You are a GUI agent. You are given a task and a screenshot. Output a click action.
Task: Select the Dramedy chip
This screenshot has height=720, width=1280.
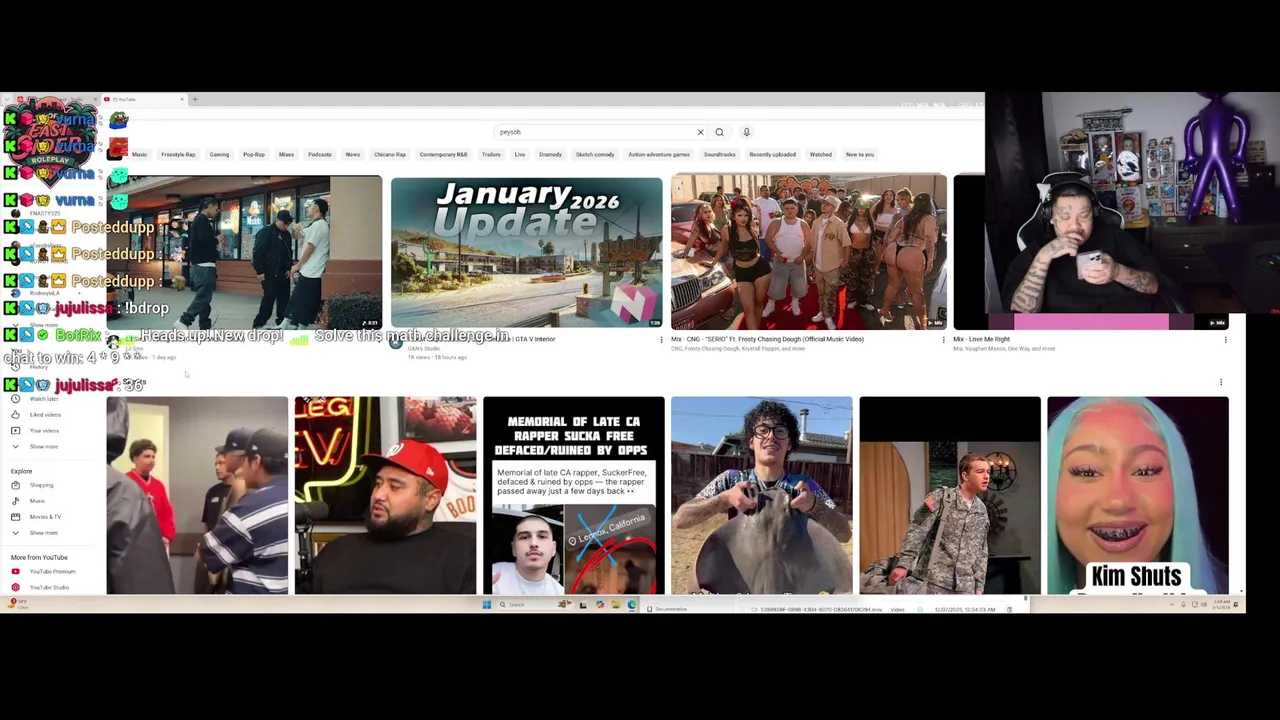point(550,155)
